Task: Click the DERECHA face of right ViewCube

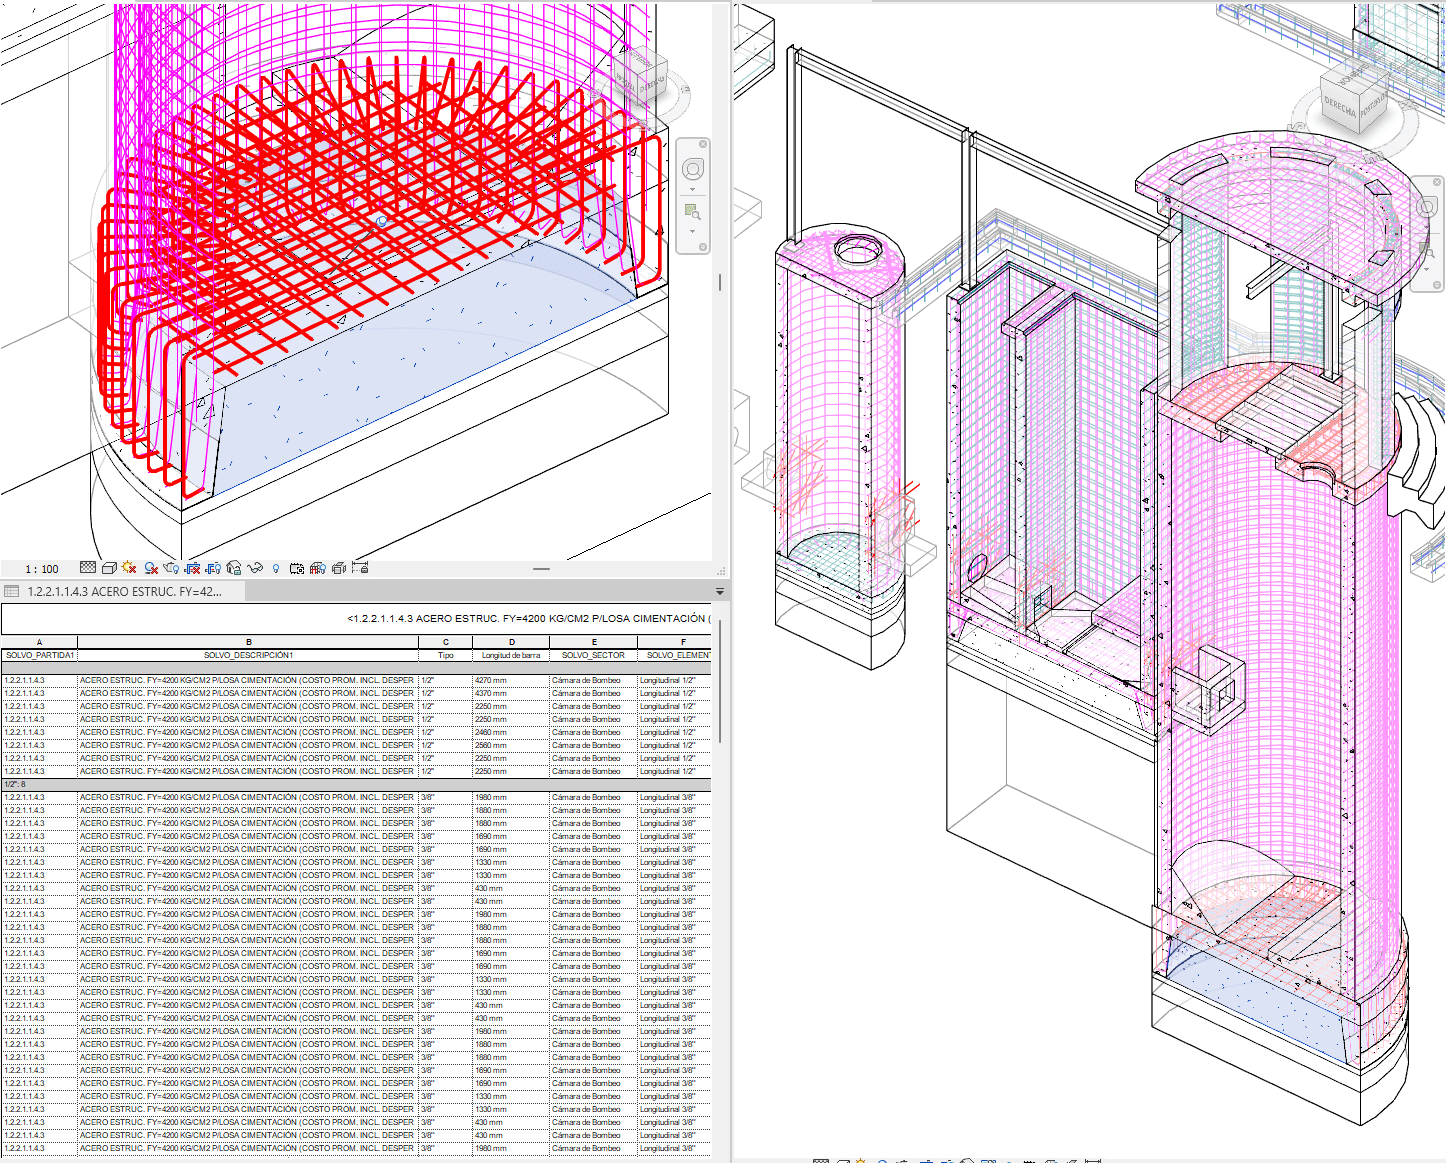Action: (x=1340, y=106)
